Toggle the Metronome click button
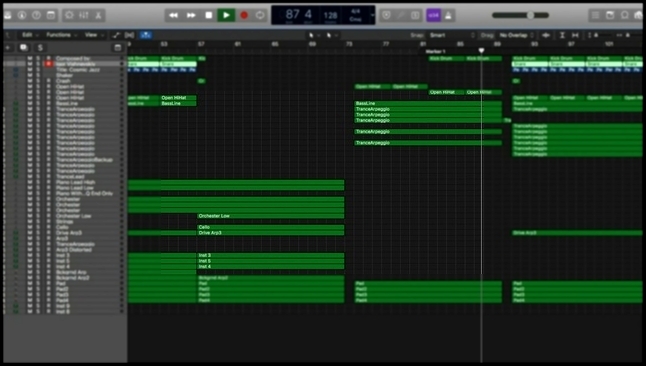This screenshot has width=646, height=366. tap(448, 15)
